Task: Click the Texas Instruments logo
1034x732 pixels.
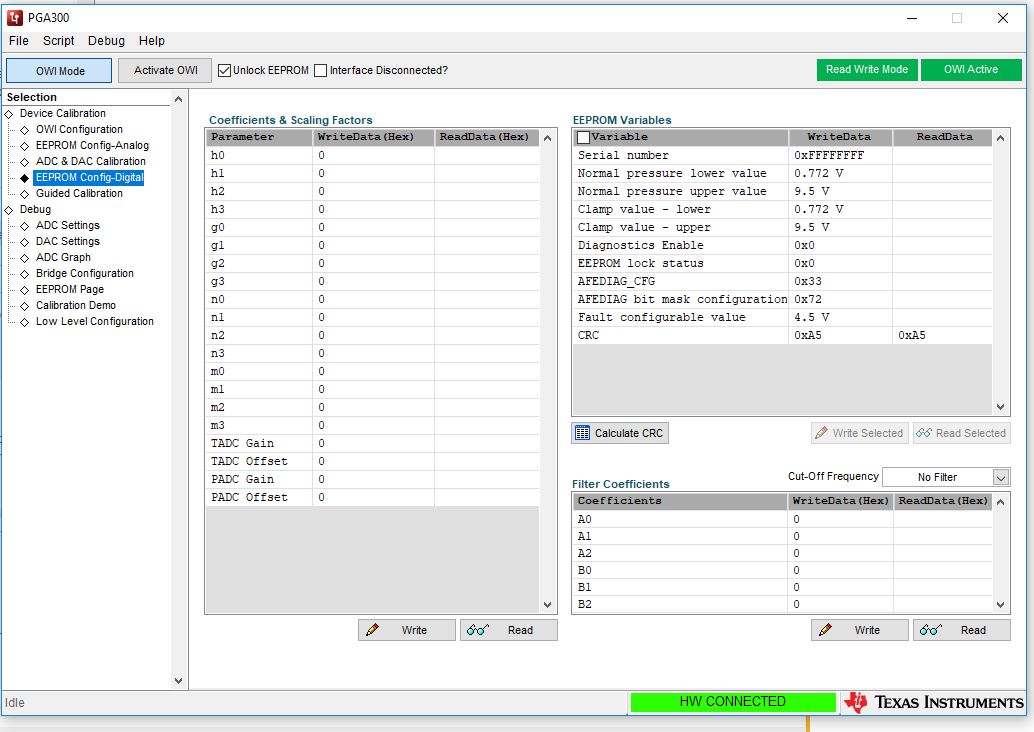Action: [x=934, y=702]
